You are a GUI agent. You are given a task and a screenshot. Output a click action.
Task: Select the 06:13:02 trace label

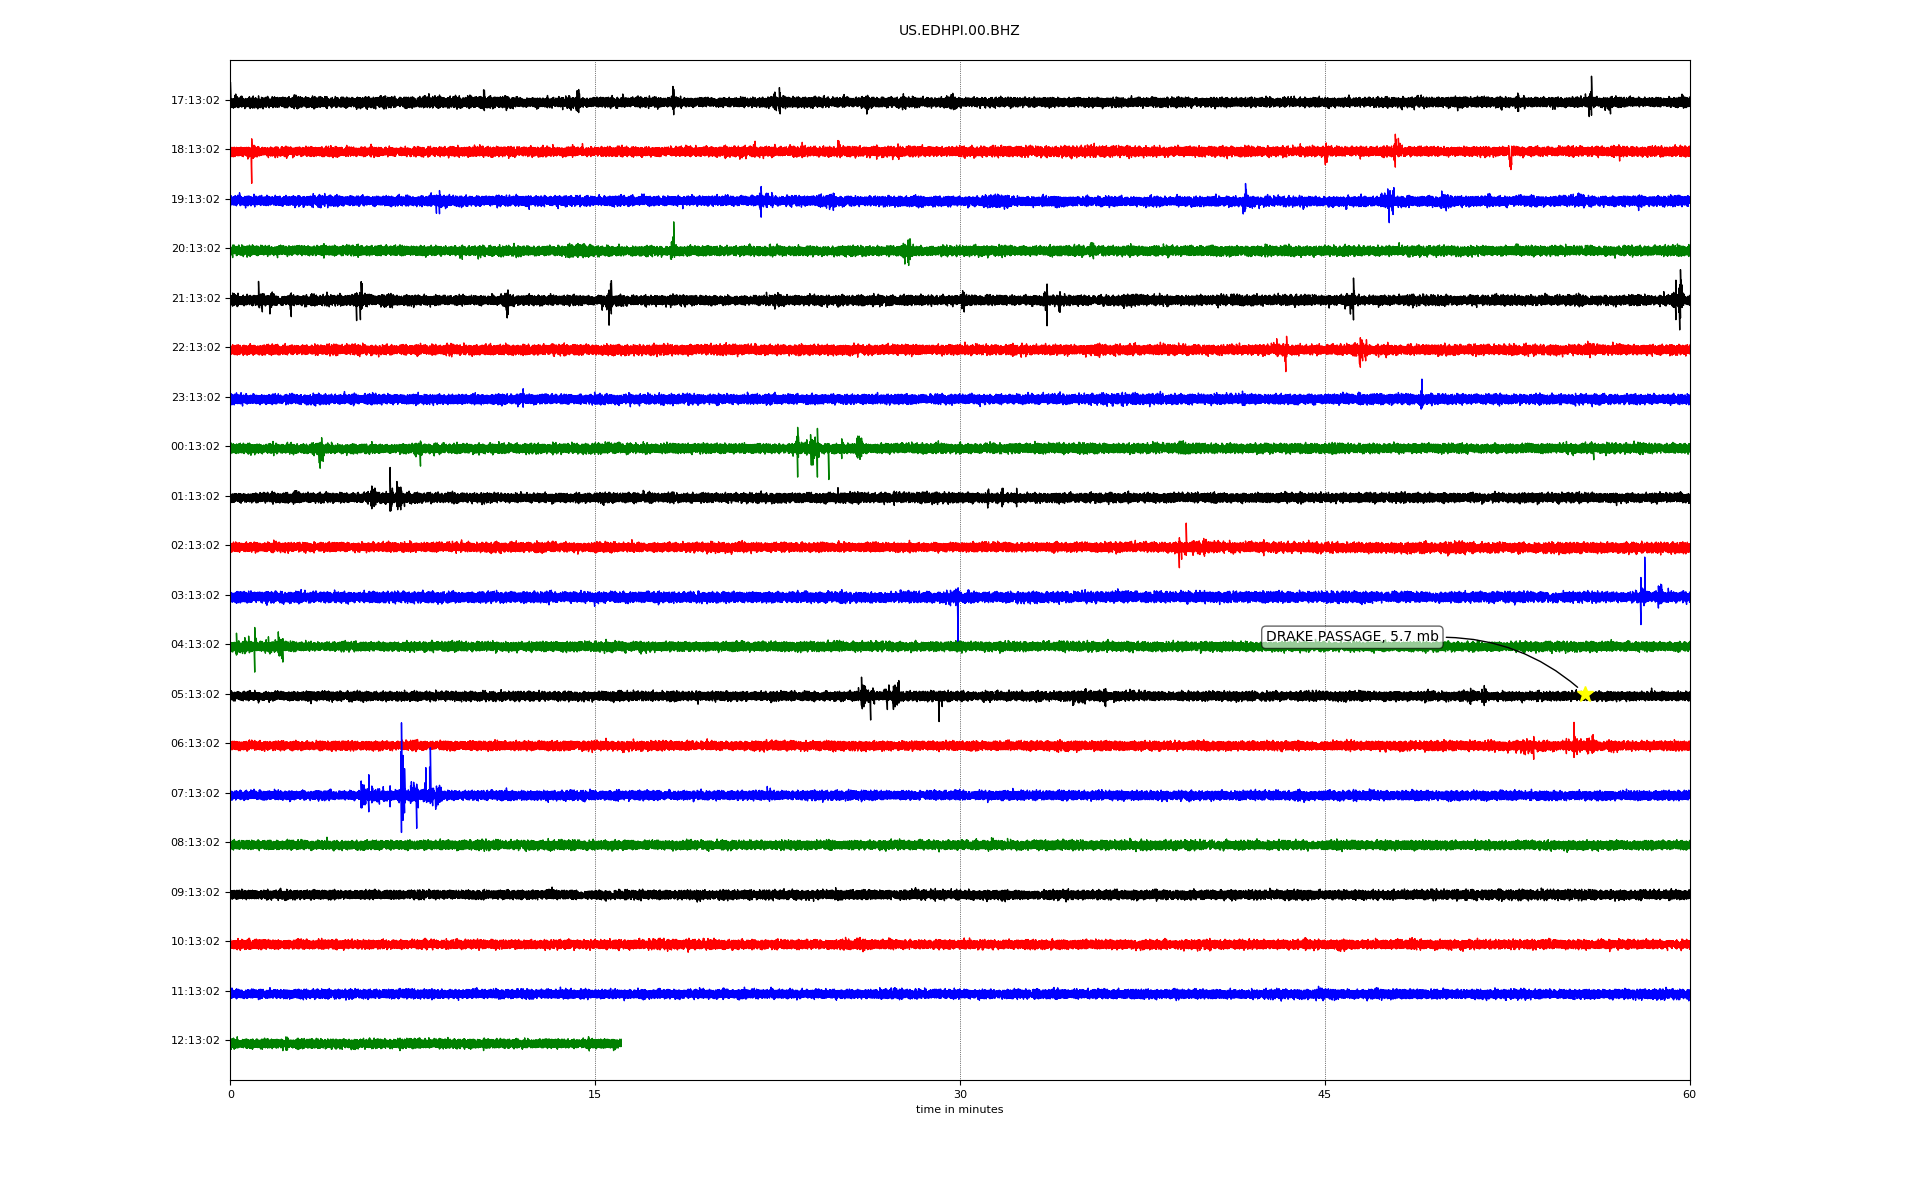click(195, 744)
